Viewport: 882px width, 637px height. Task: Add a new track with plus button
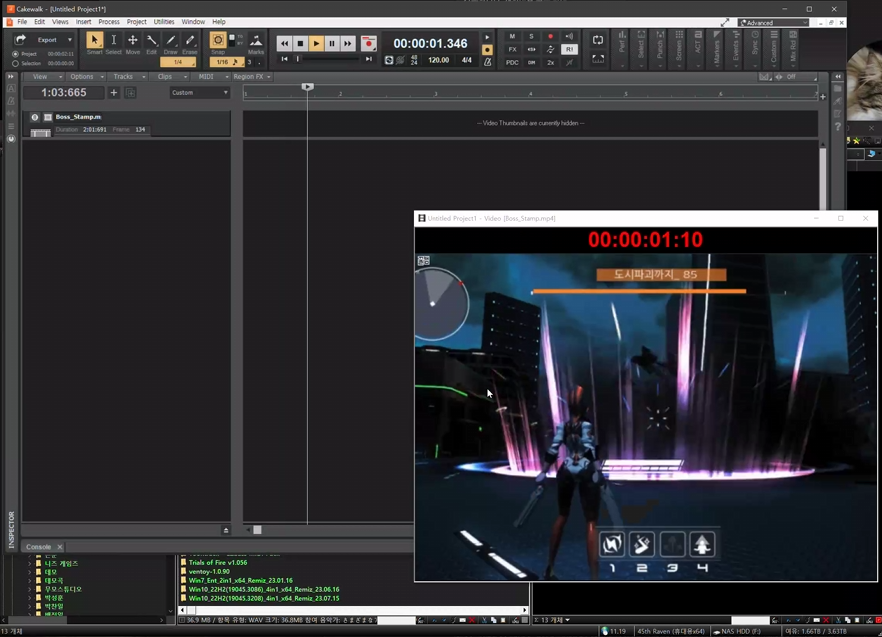[114, 92]
